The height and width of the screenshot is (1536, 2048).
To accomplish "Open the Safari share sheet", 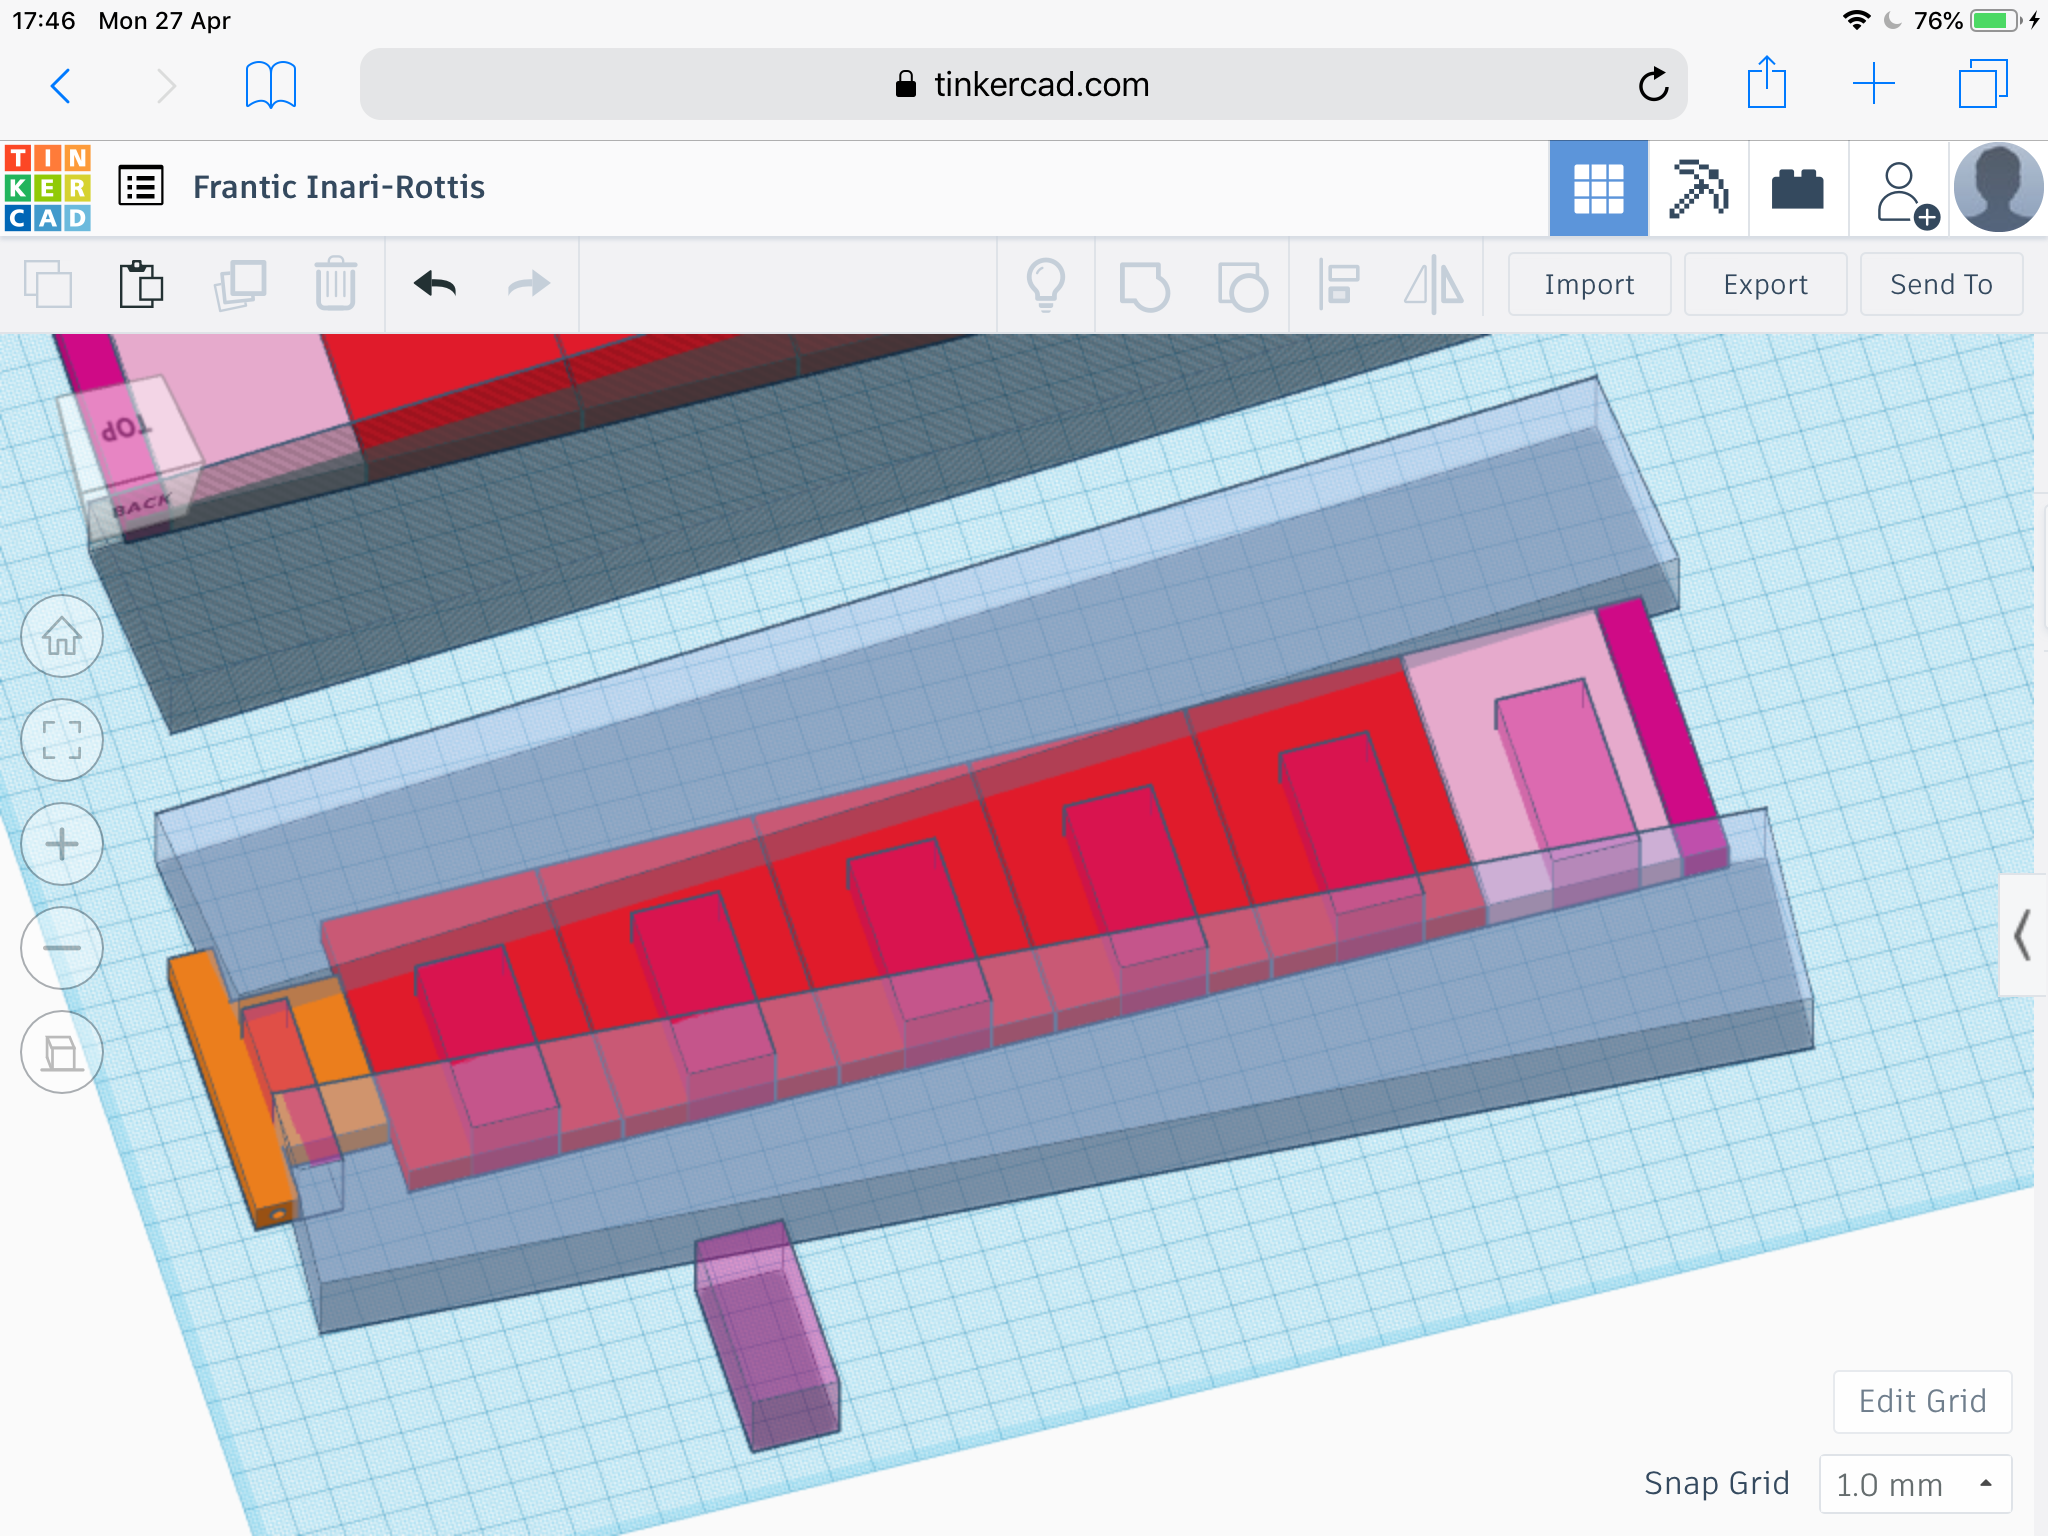I will (1766, 83).
